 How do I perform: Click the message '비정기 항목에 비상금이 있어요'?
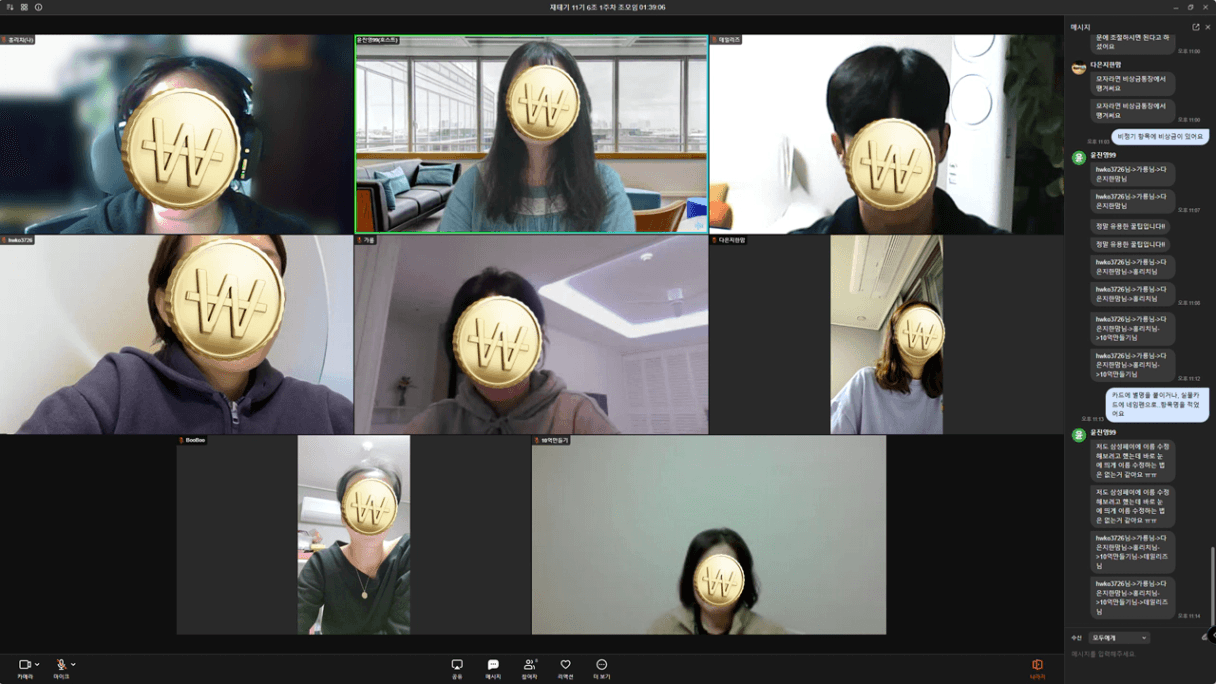point(1160,136)
